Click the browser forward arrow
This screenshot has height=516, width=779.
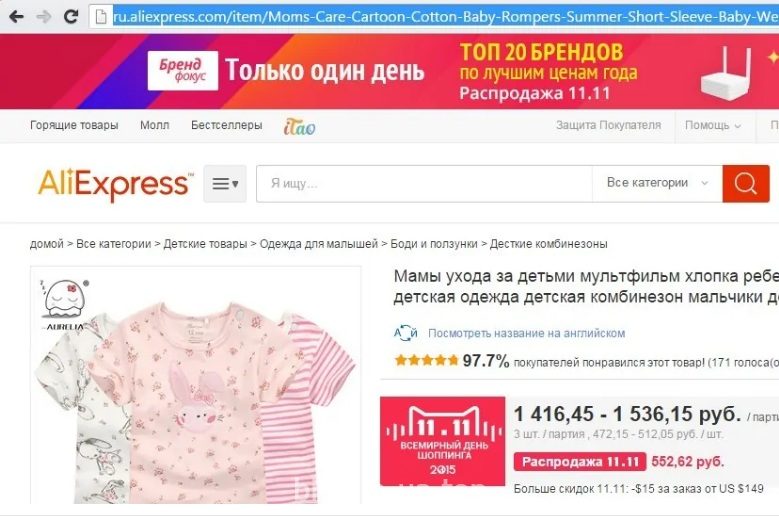point(44,17)
